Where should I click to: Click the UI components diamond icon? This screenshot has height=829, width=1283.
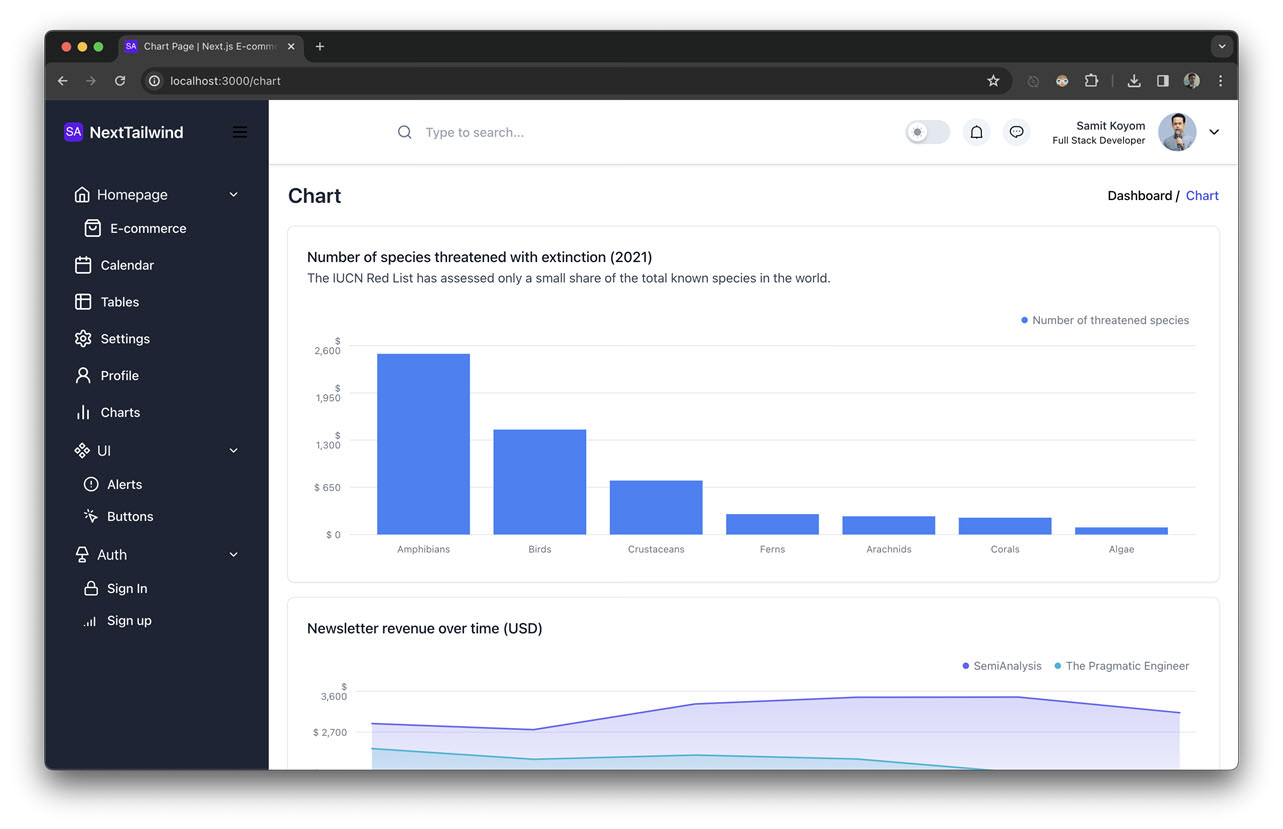point(82,451)
